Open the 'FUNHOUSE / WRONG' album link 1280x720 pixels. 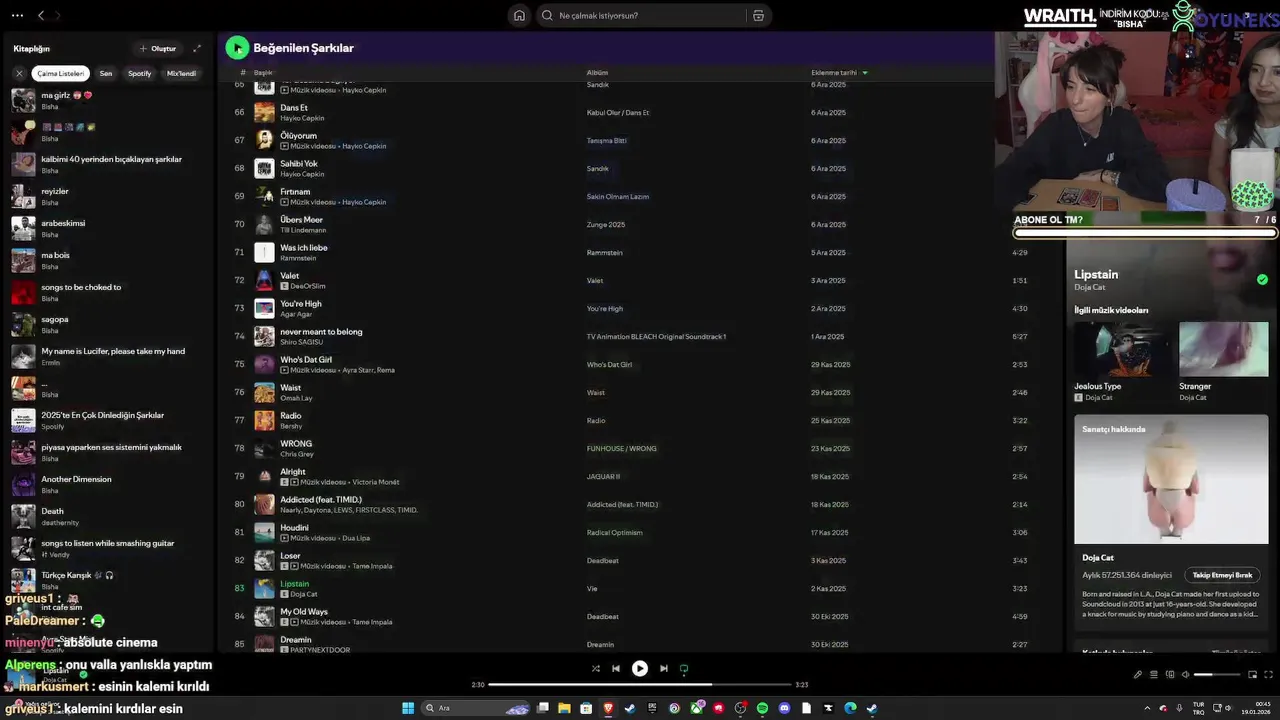(621, 448)
